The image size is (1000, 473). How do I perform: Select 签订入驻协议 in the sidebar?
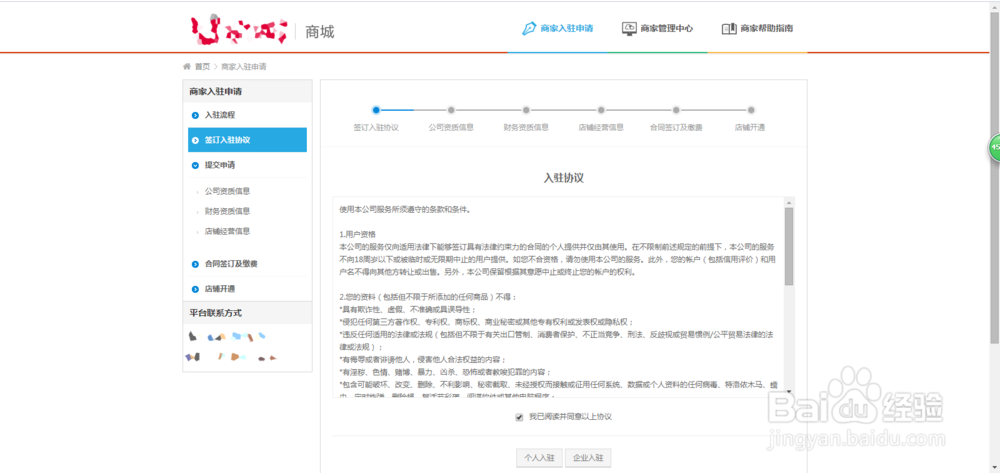pyautogui.click(x=247, y=140)
